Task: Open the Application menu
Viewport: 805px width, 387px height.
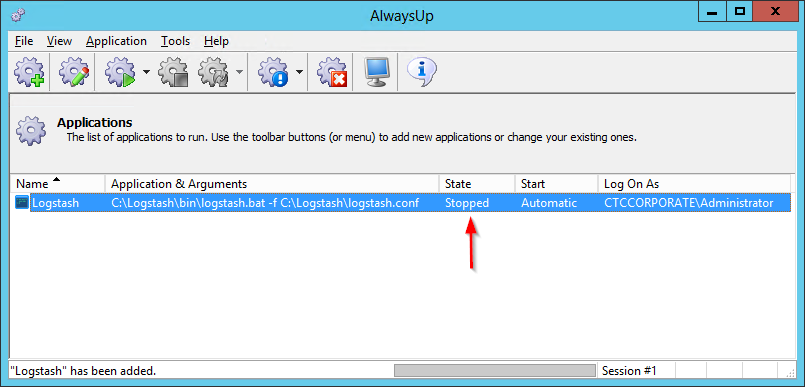Action: coord(117,41)
